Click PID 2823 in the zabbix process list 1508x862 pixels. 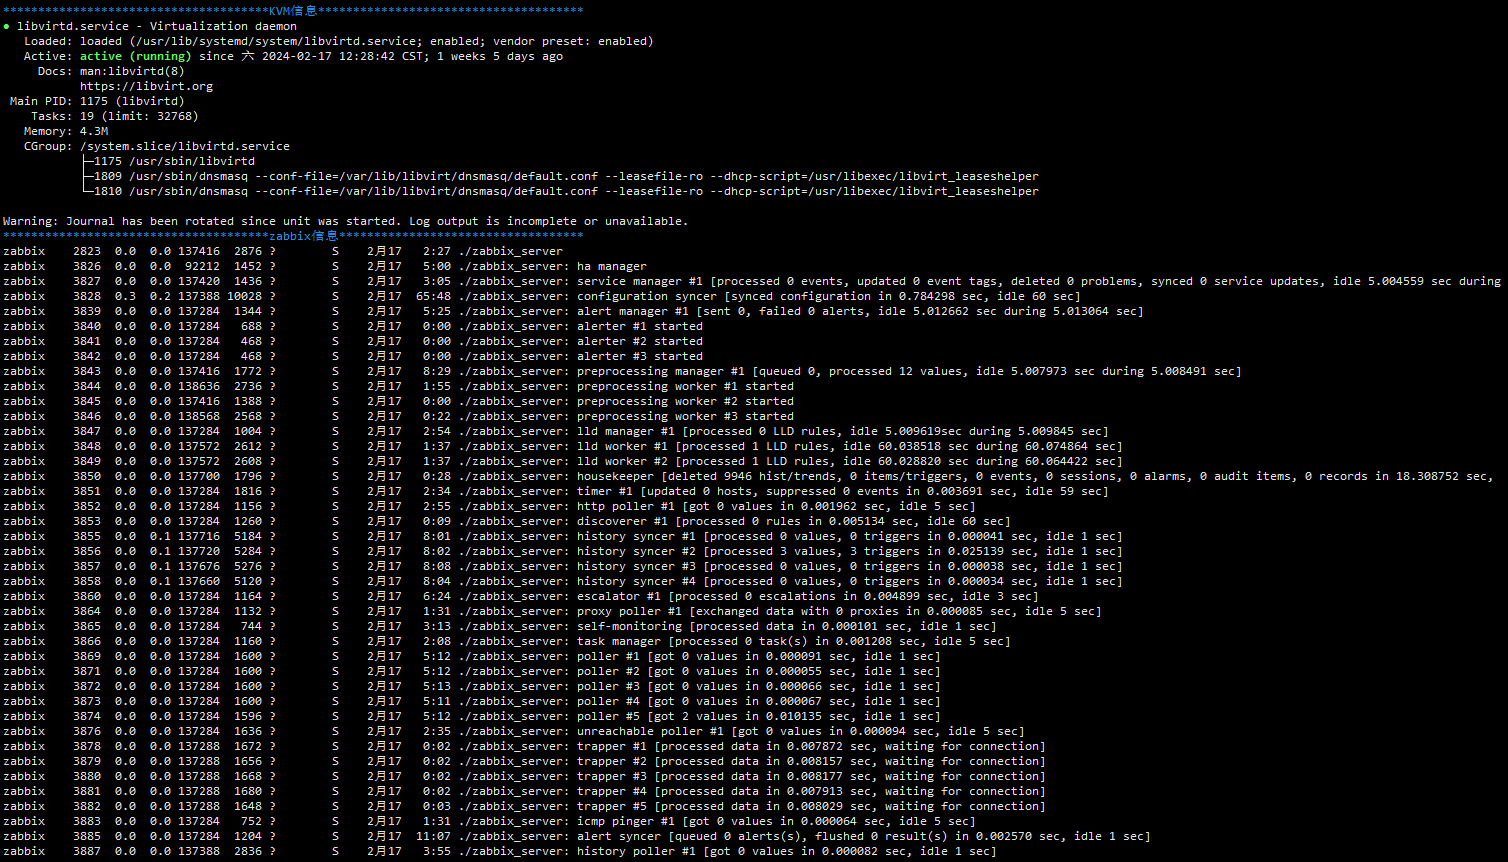(87, 251)
